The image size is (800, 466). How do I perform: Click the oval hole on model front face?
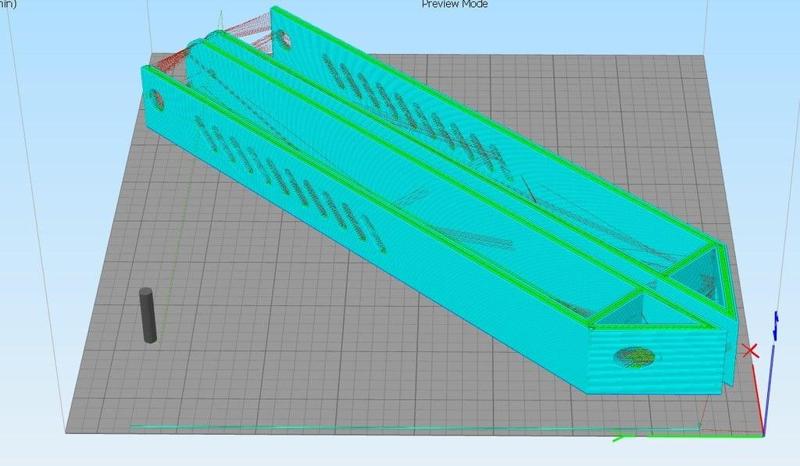pos(636,357)
